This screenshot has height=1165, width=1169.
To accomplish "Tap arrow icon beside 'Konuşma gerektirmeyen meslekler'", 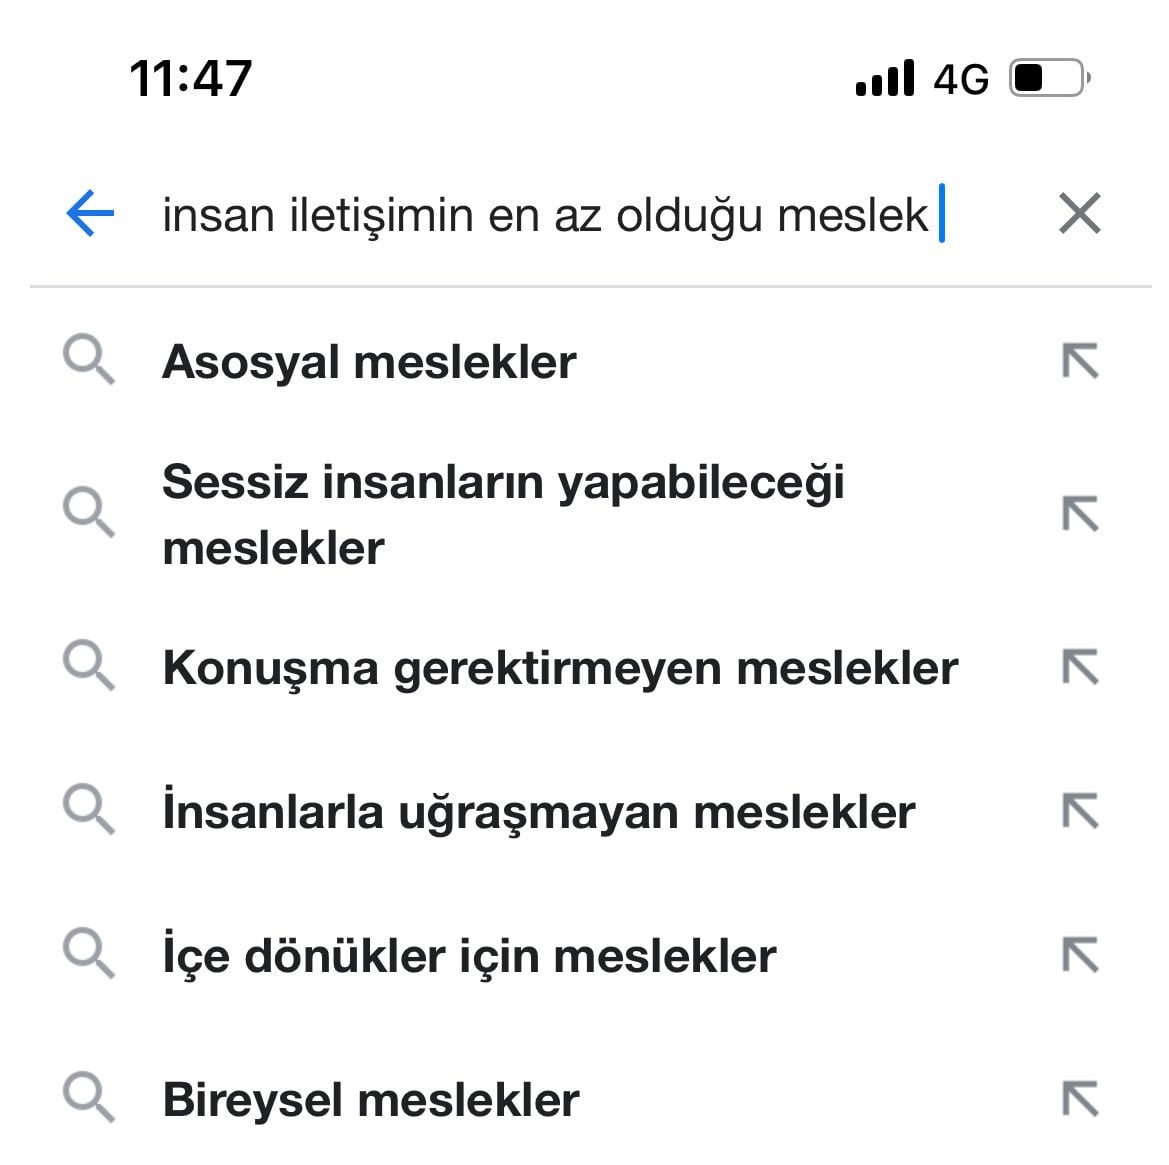I will coord(1080,667).
